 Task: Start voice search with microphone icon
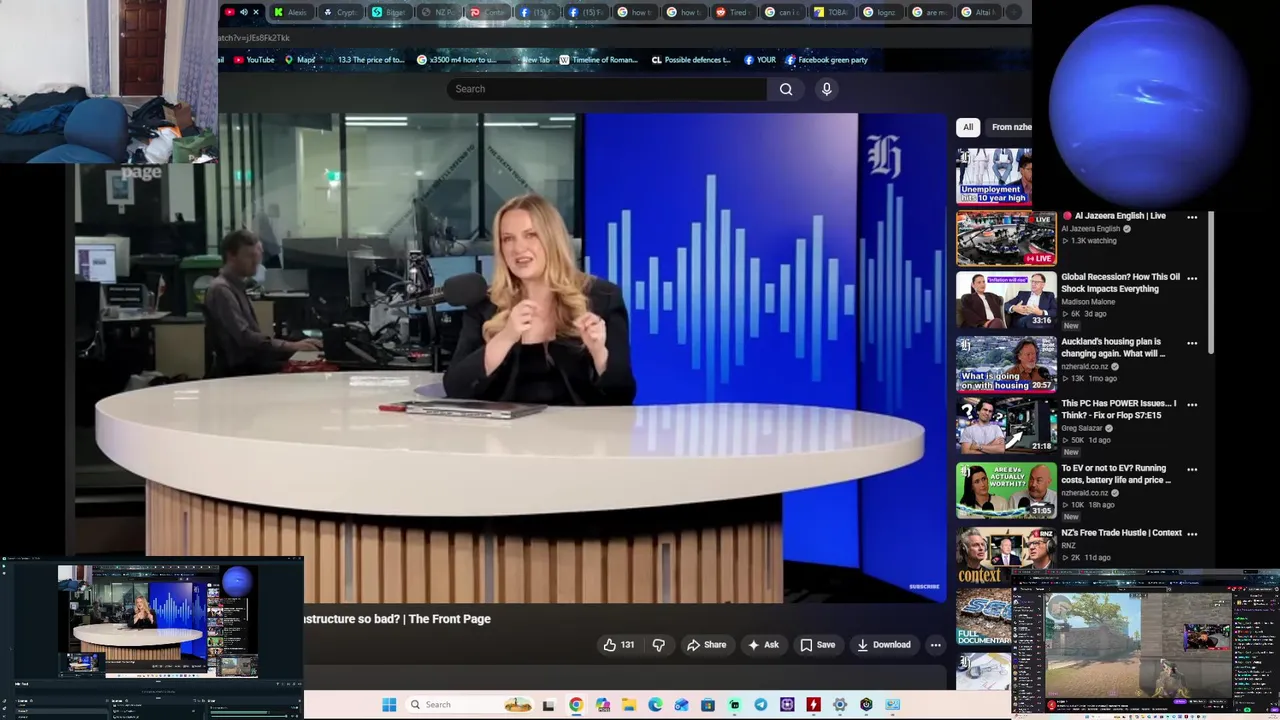[826, 89]
